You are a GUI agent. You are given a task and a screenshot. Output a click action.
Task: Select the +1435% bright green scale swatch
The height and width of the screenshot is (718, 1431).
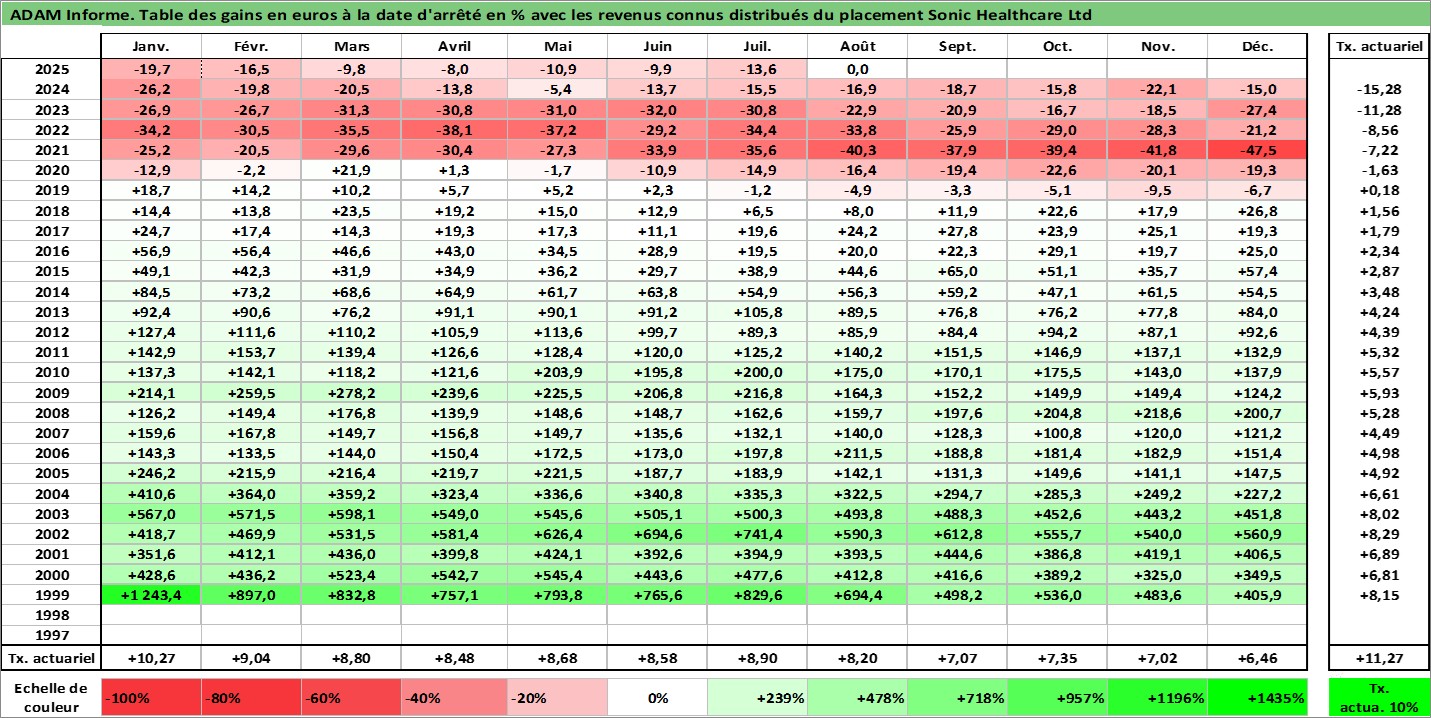pyautogui.click(x=1257, y=698)
